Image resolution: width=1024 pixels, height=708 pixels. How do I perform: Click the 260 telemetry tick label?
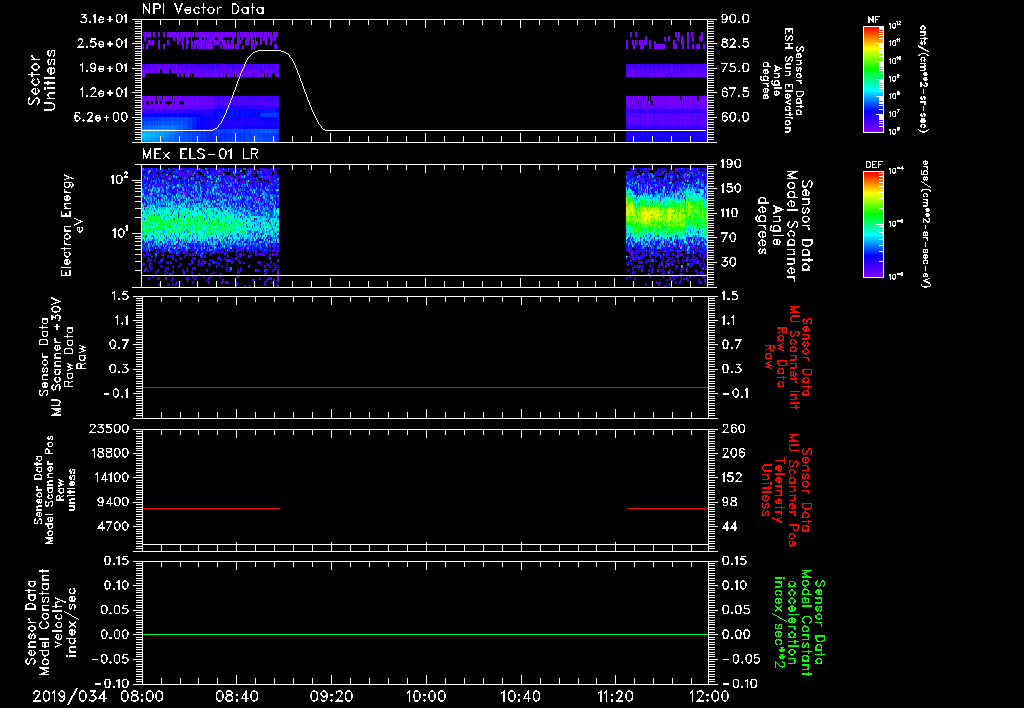coord(731,428)
